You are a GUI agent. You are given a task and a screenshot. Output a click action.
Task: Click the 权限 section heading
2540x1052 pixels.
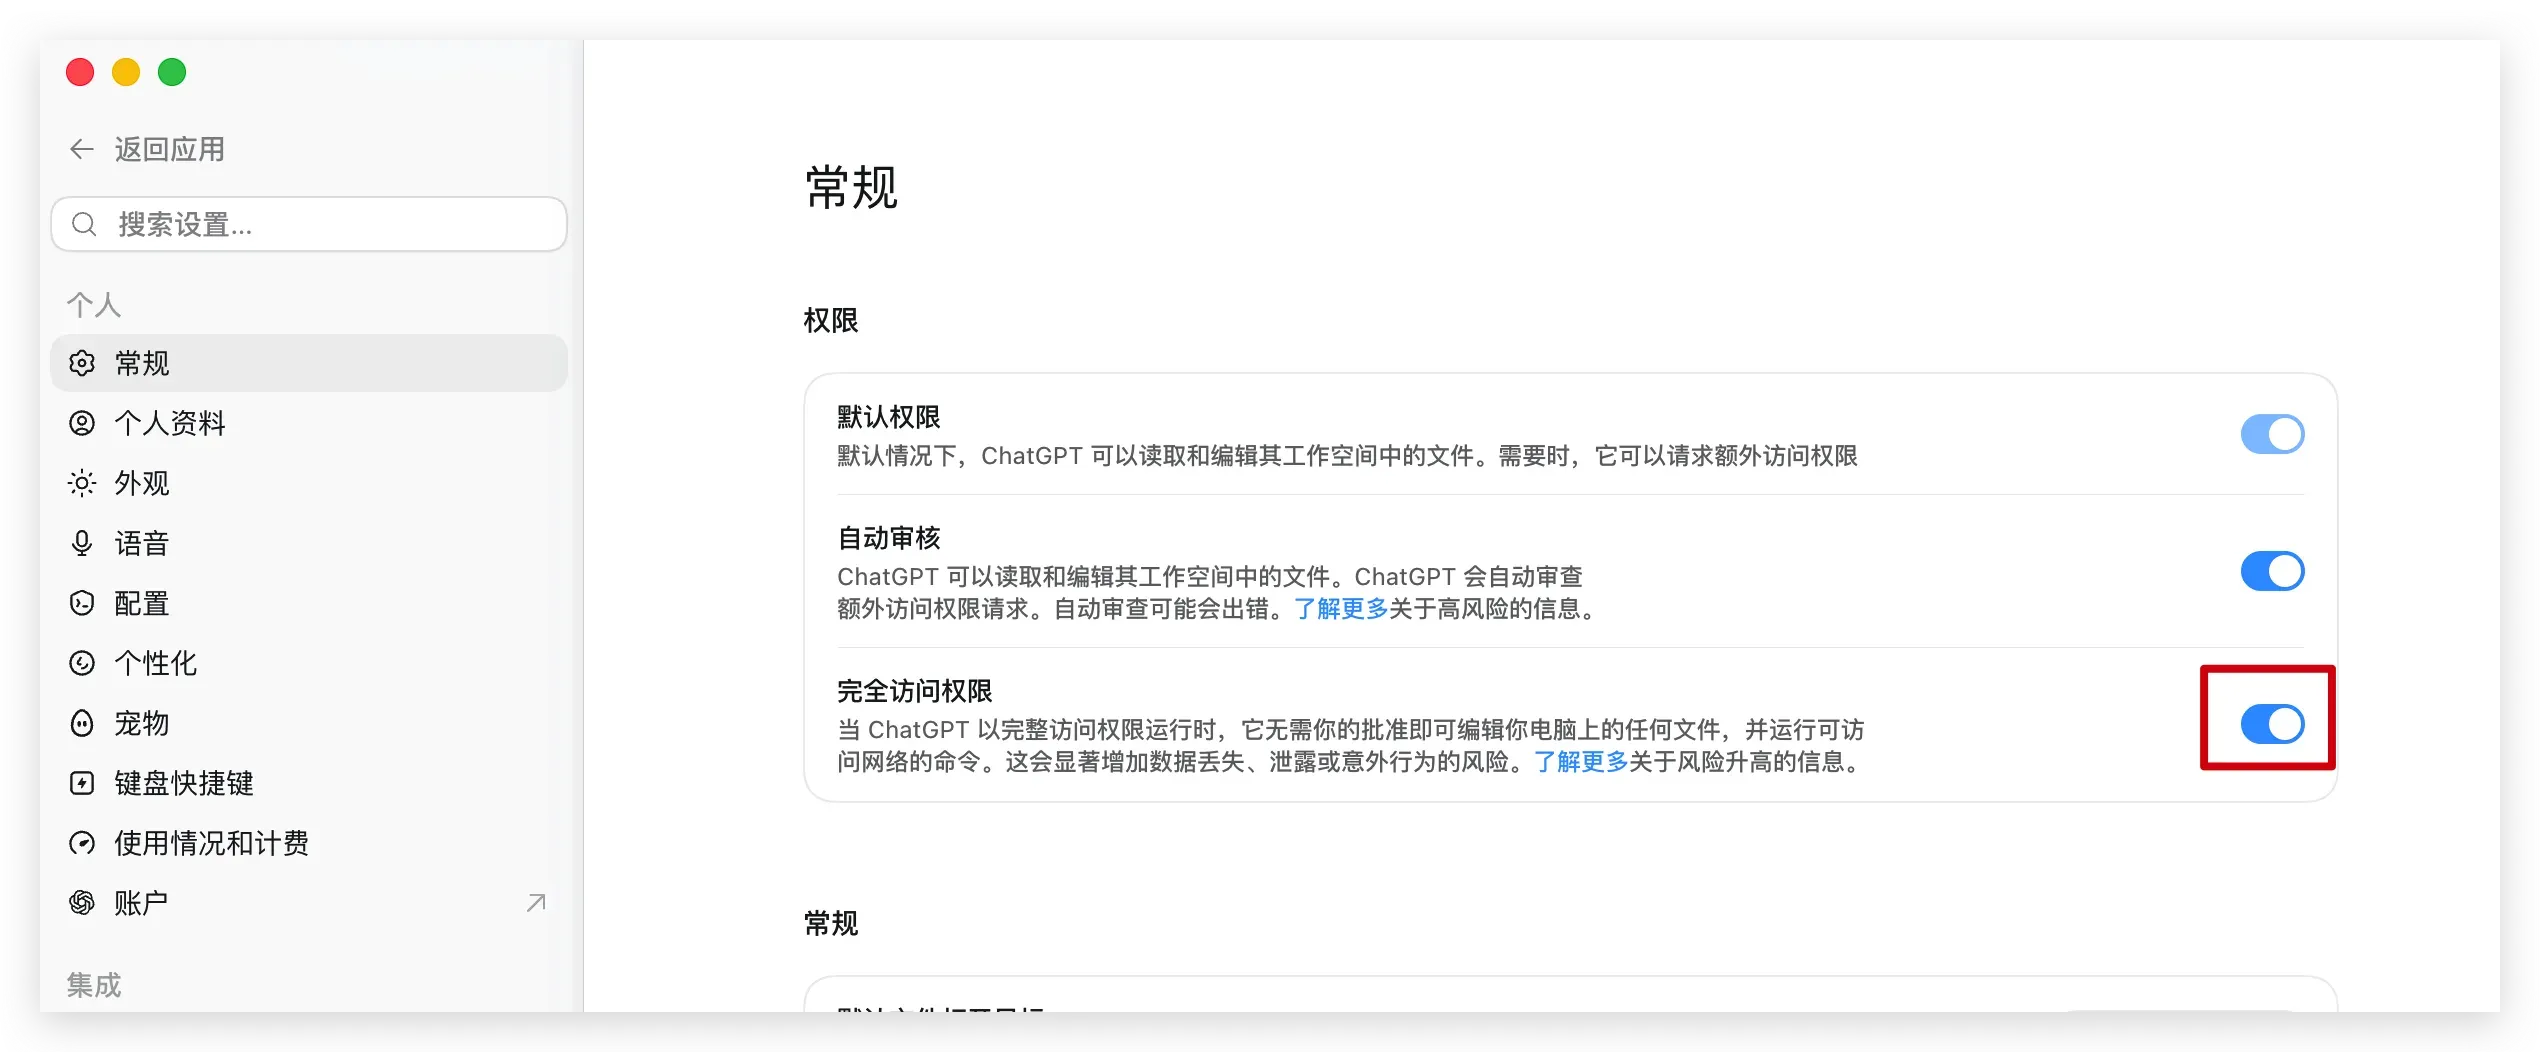click(831, 320)
